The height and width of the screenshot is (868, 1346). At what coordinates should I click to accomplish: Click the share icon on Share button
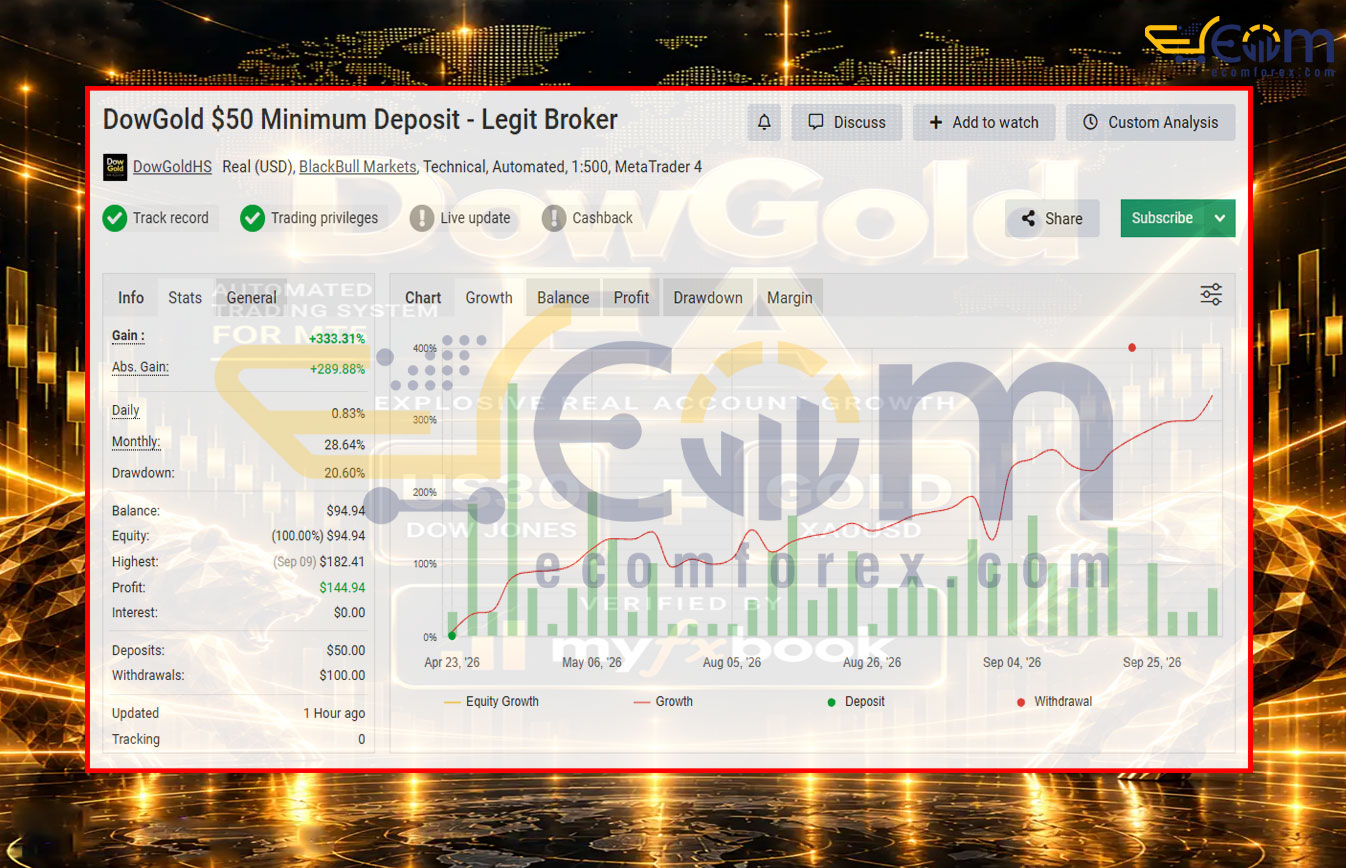point(1027,219)
